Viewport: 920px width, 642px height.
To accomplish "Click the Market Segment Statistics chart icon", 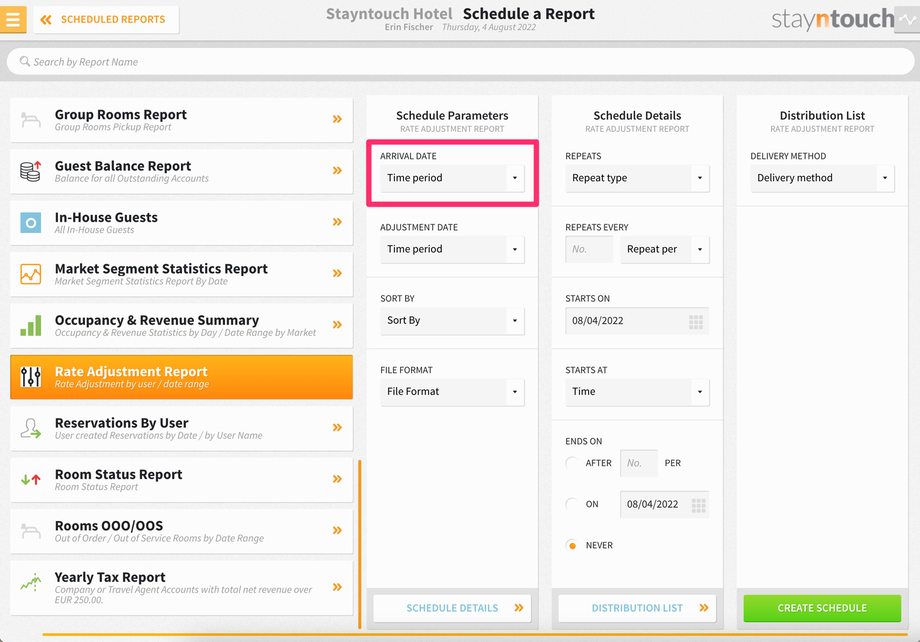I will tap(31, 274).
